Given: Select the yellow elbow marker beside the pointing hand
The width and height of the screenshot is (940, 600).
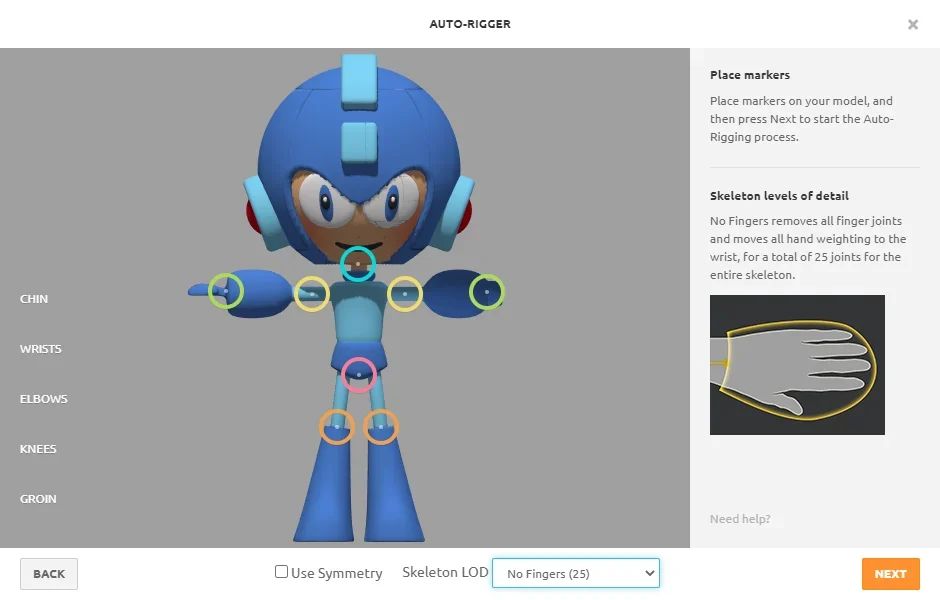Looking at the screenshot, I should coord(312,294).
